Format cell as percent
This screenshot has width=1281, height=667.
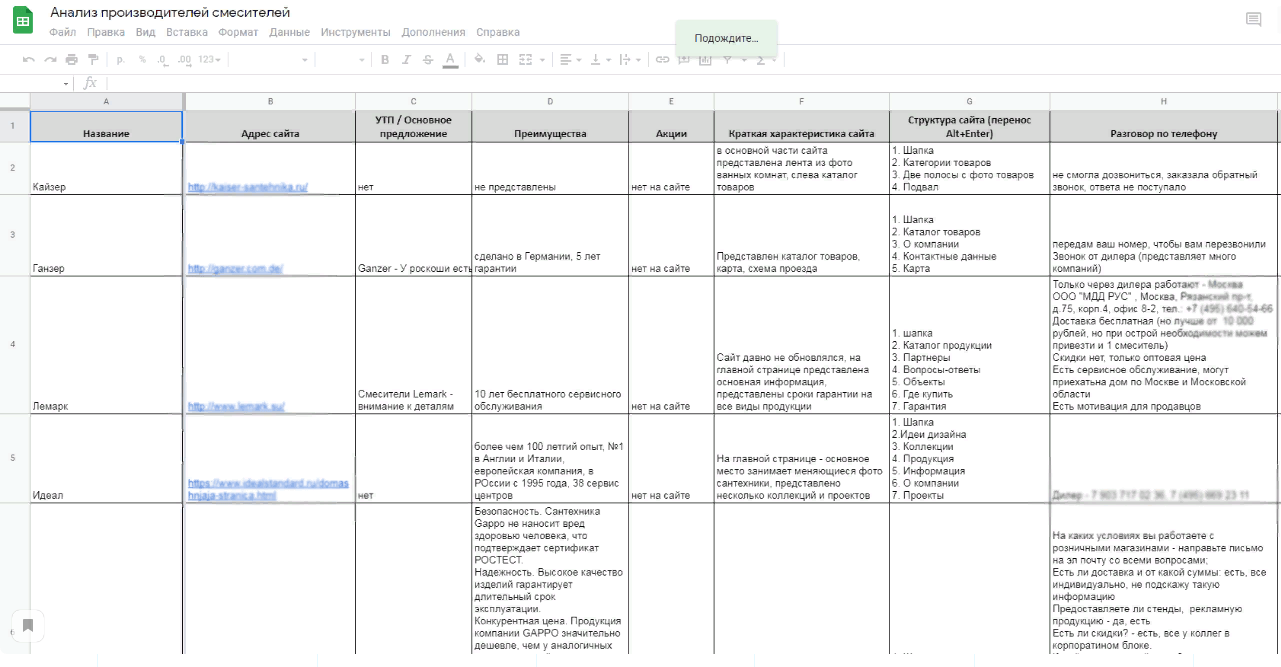click(142, 60)
